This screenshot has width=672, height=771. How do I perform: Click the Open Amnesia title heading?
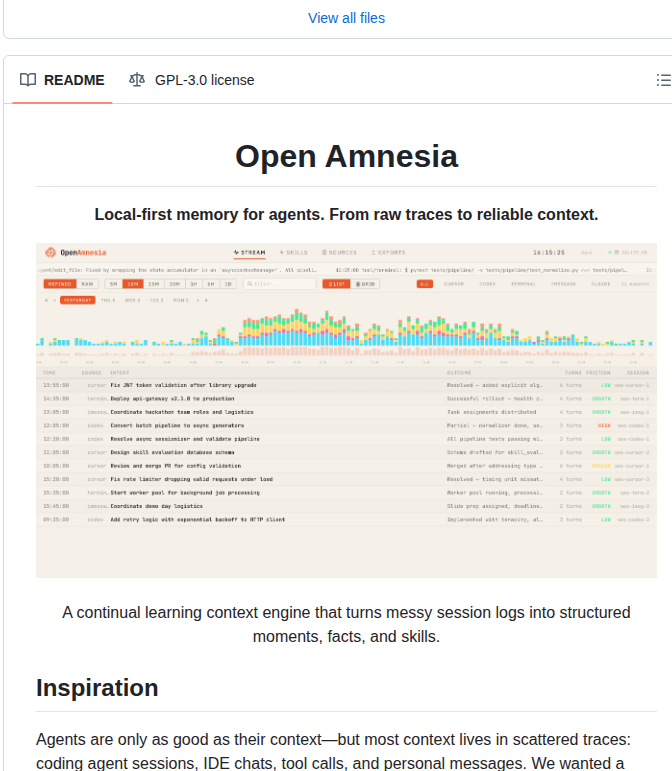[346, 156]
